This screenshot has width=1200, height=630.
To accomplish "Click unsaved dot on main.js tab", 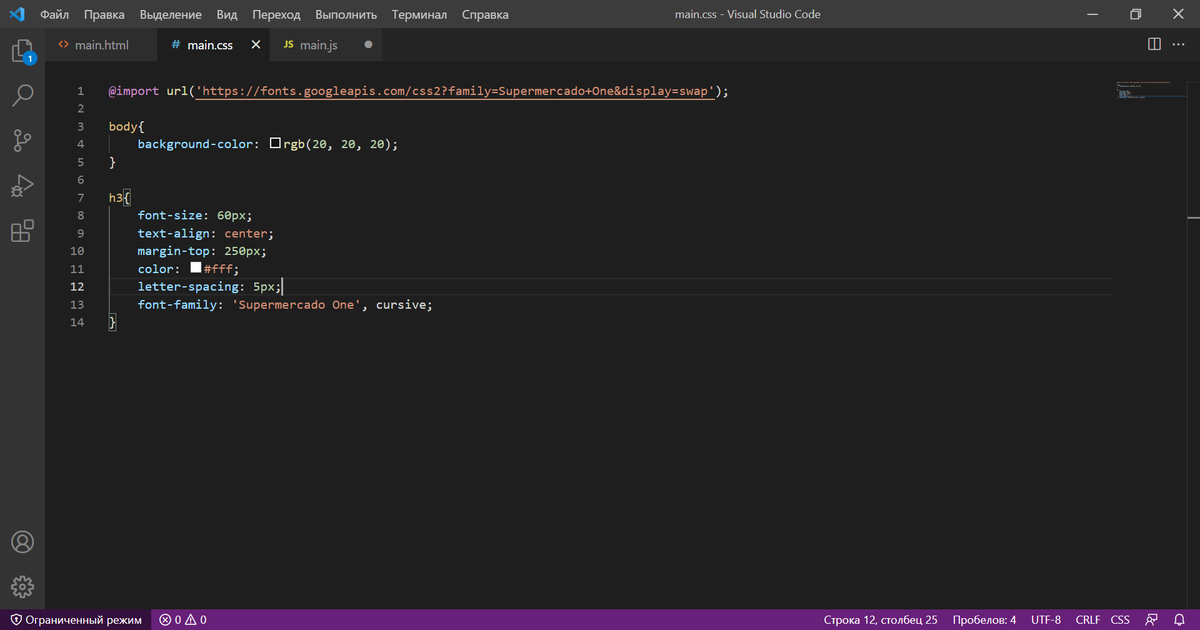I will point(368,45).
